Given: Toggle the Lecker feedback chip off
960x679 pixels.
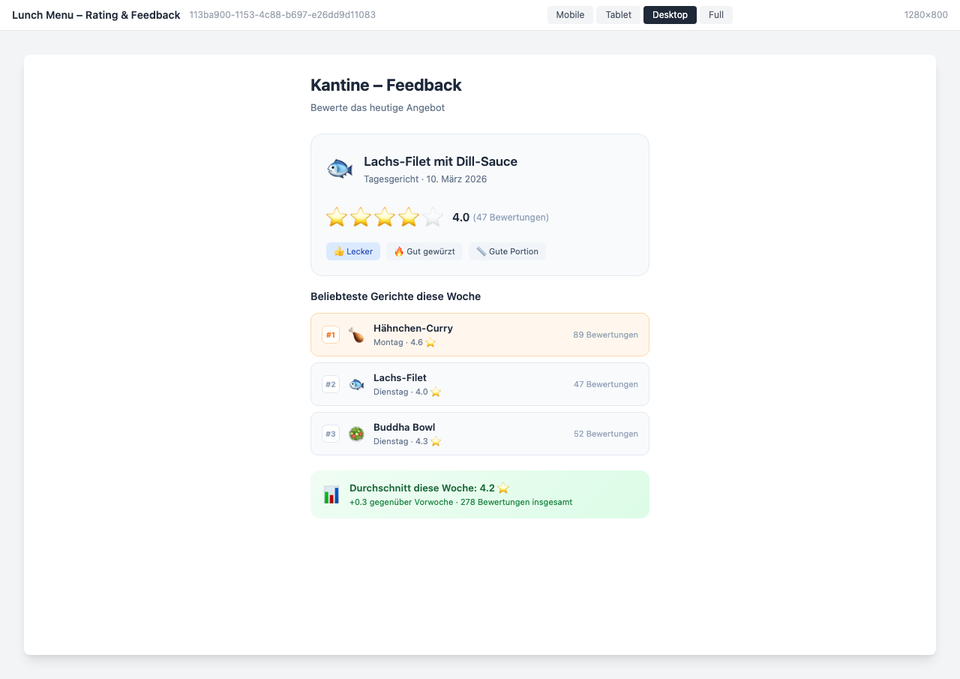Looking at the screenshot, I should click(352, 251).
